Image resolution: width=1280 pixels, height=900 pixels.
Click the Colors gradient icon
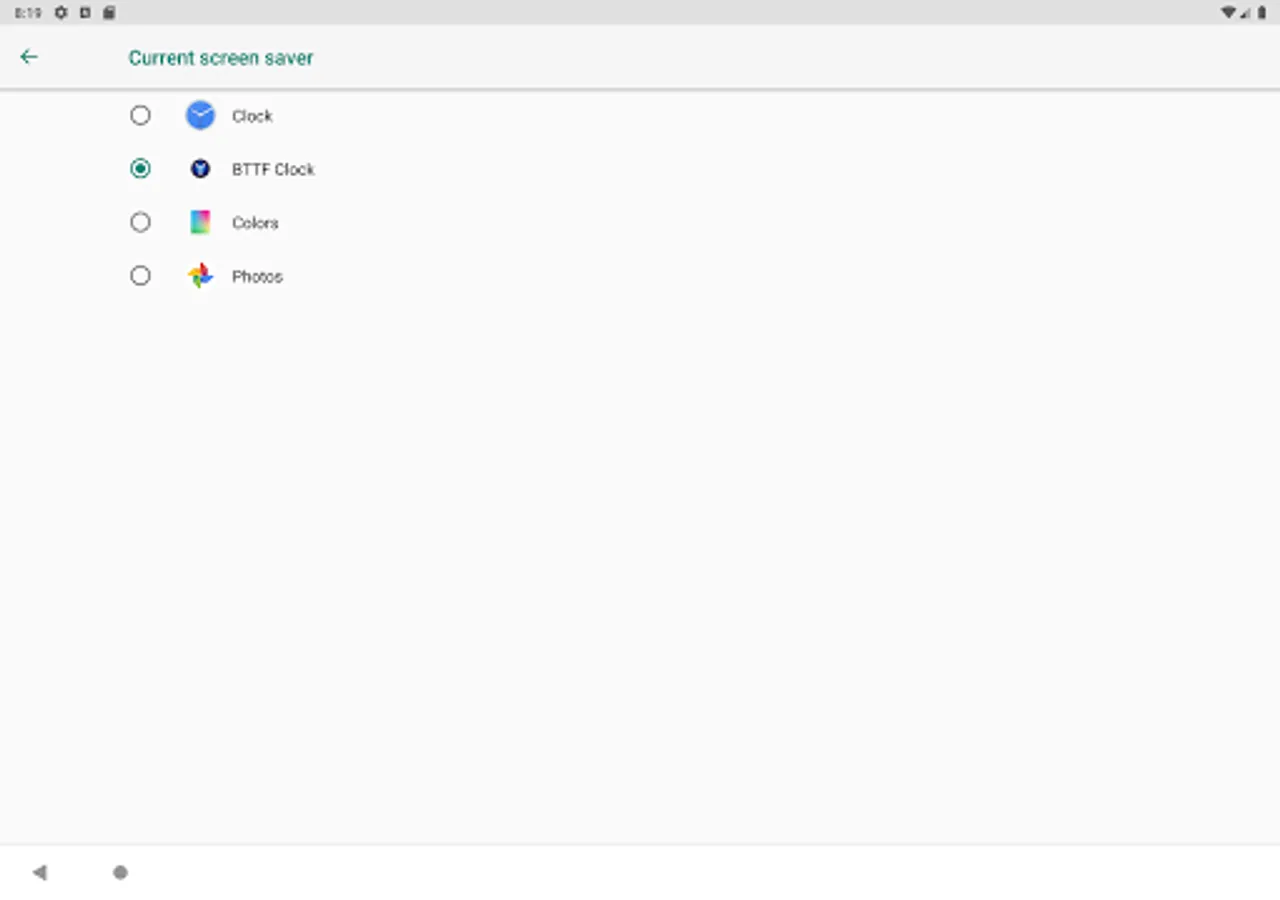pyautogui.click(x=200, y=223)
